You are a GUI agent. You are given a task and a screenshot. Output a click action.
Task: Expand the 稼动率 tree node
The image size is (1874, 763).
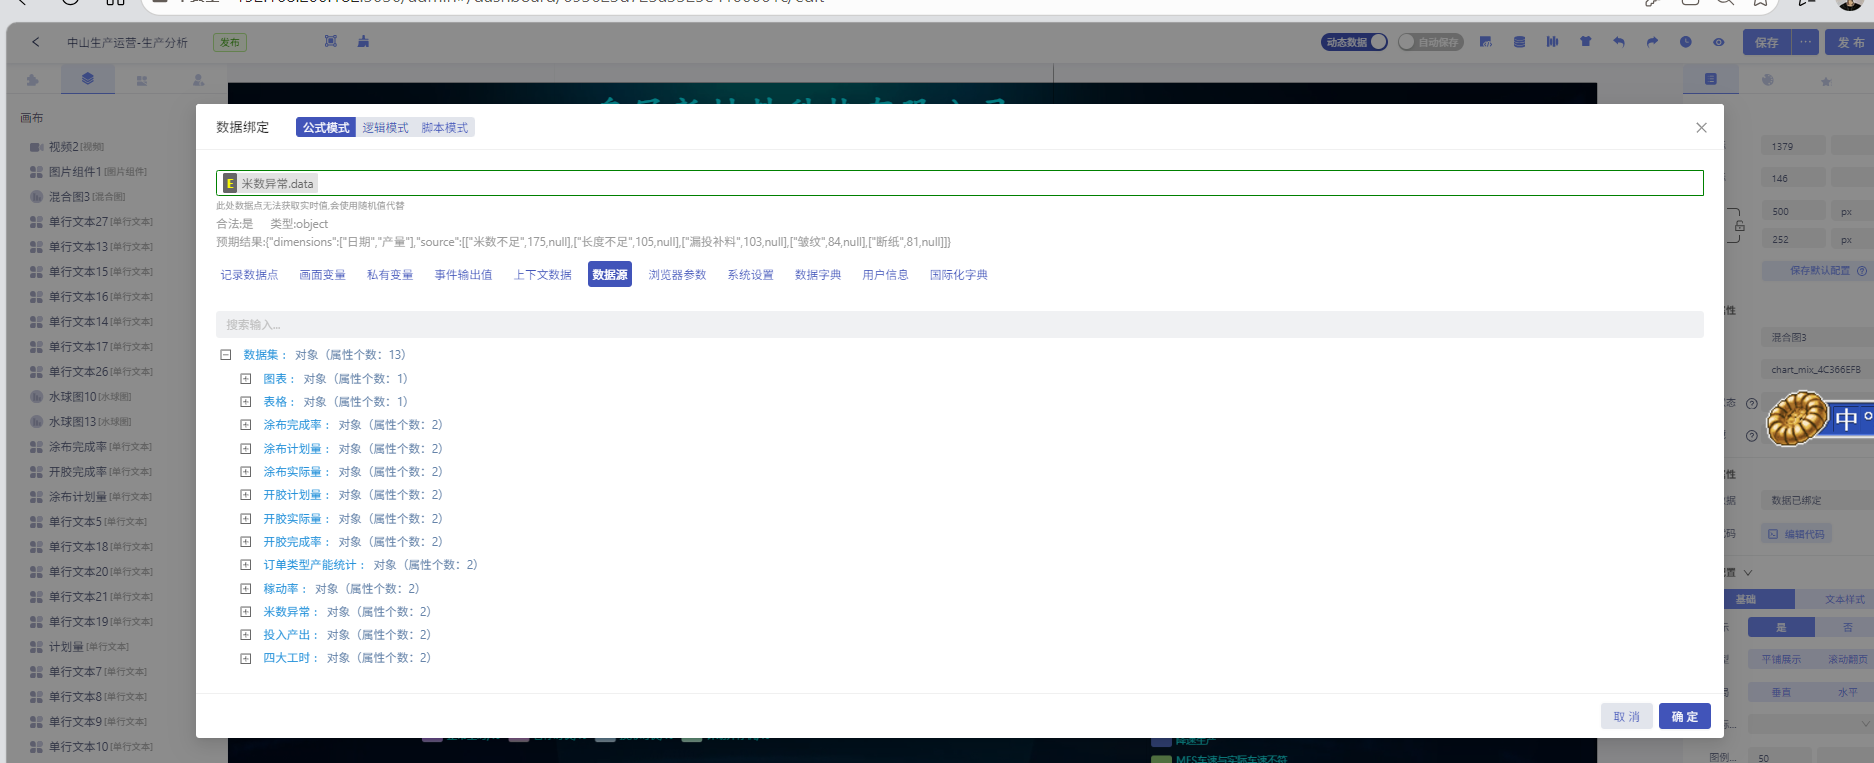tap(245, 589)
